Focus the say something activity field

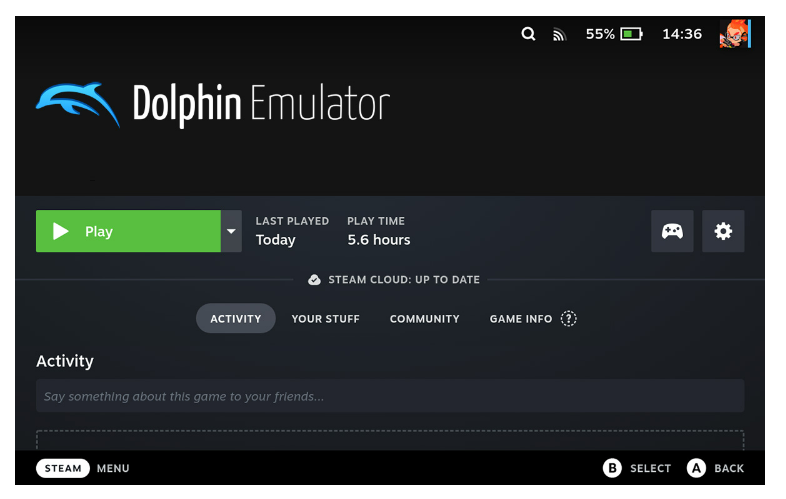pos(390,396)
